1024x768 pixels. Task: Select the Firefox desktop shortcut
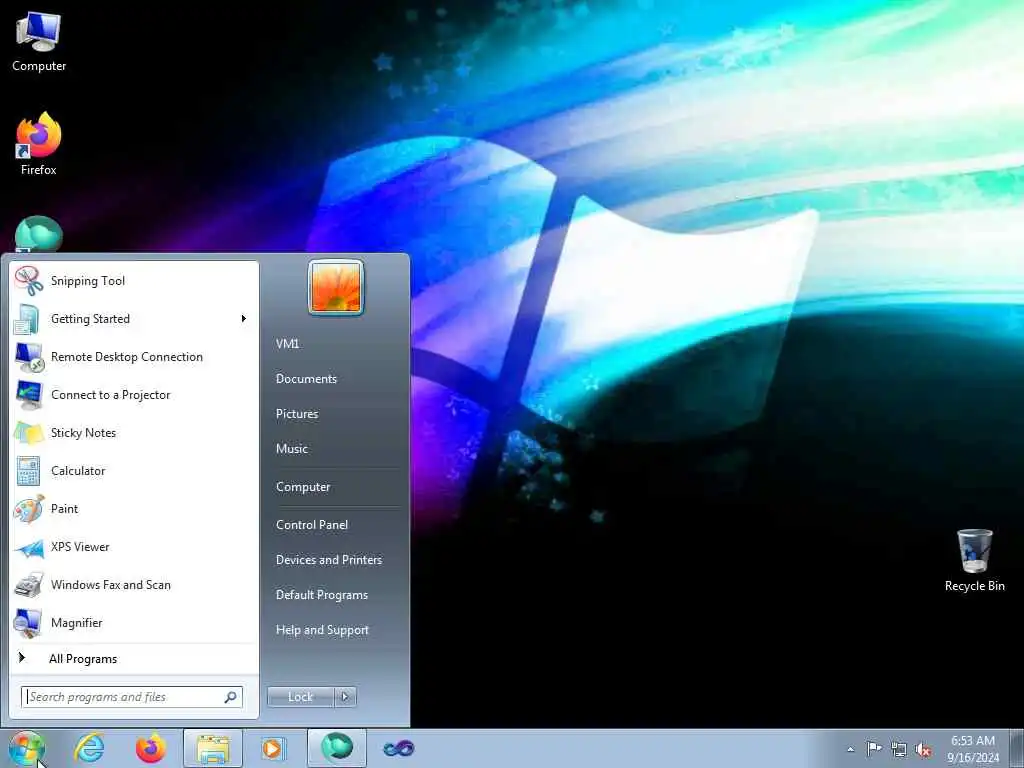39,144
